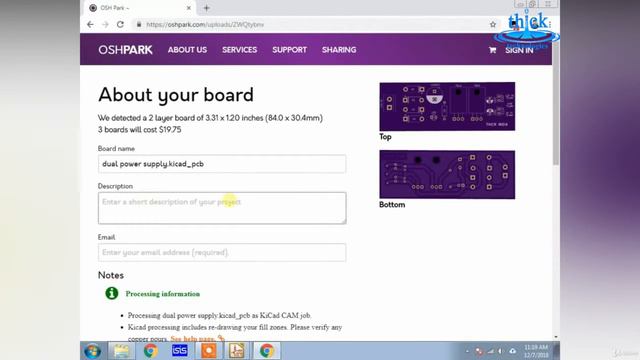Open the orange recorder taskbar app

tap(209, 351)
